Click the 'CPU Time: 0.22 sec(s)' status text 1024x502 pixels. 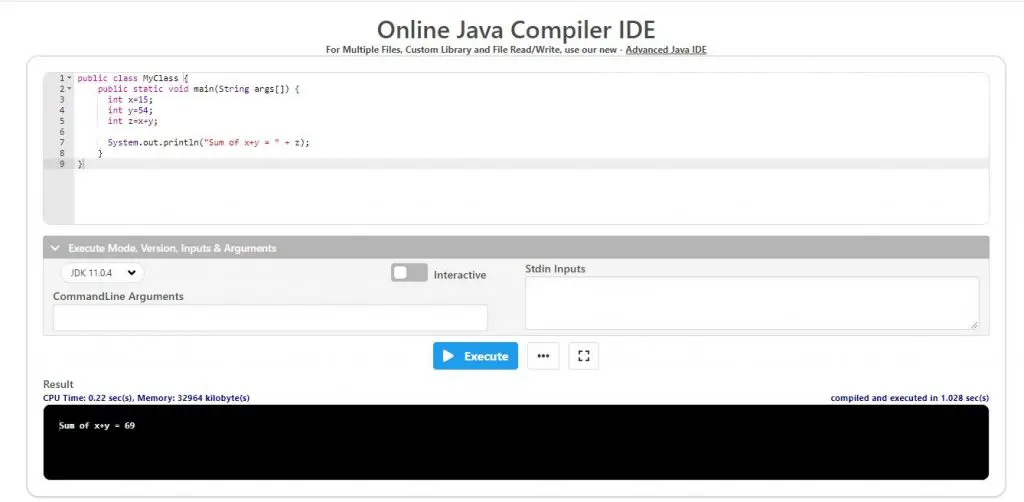coord(88,398)
